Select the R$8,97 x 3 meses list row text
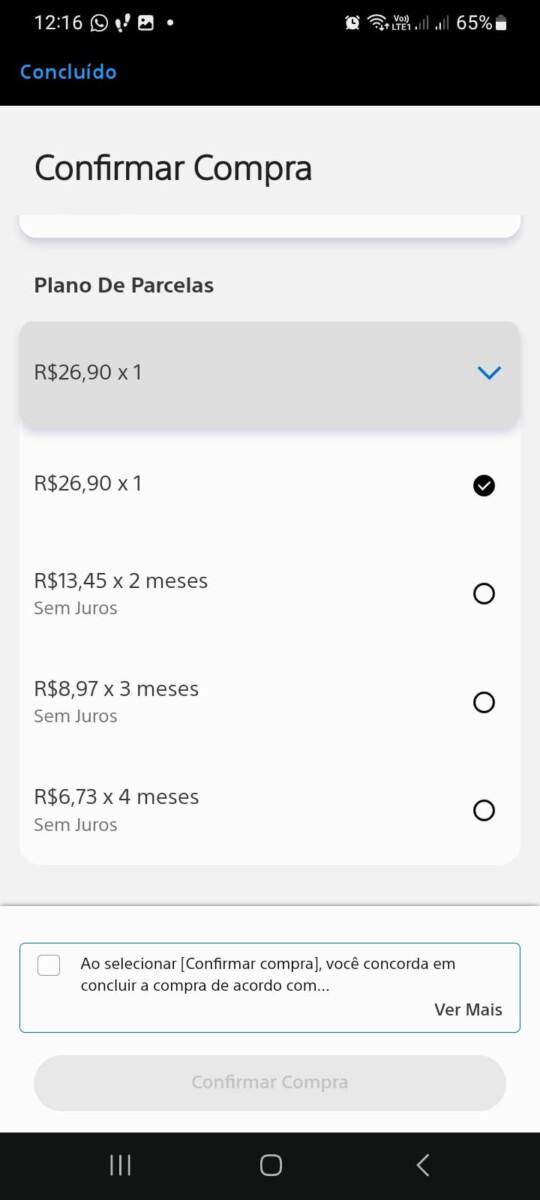The image size is (540, 1200). tap(116, 689)
